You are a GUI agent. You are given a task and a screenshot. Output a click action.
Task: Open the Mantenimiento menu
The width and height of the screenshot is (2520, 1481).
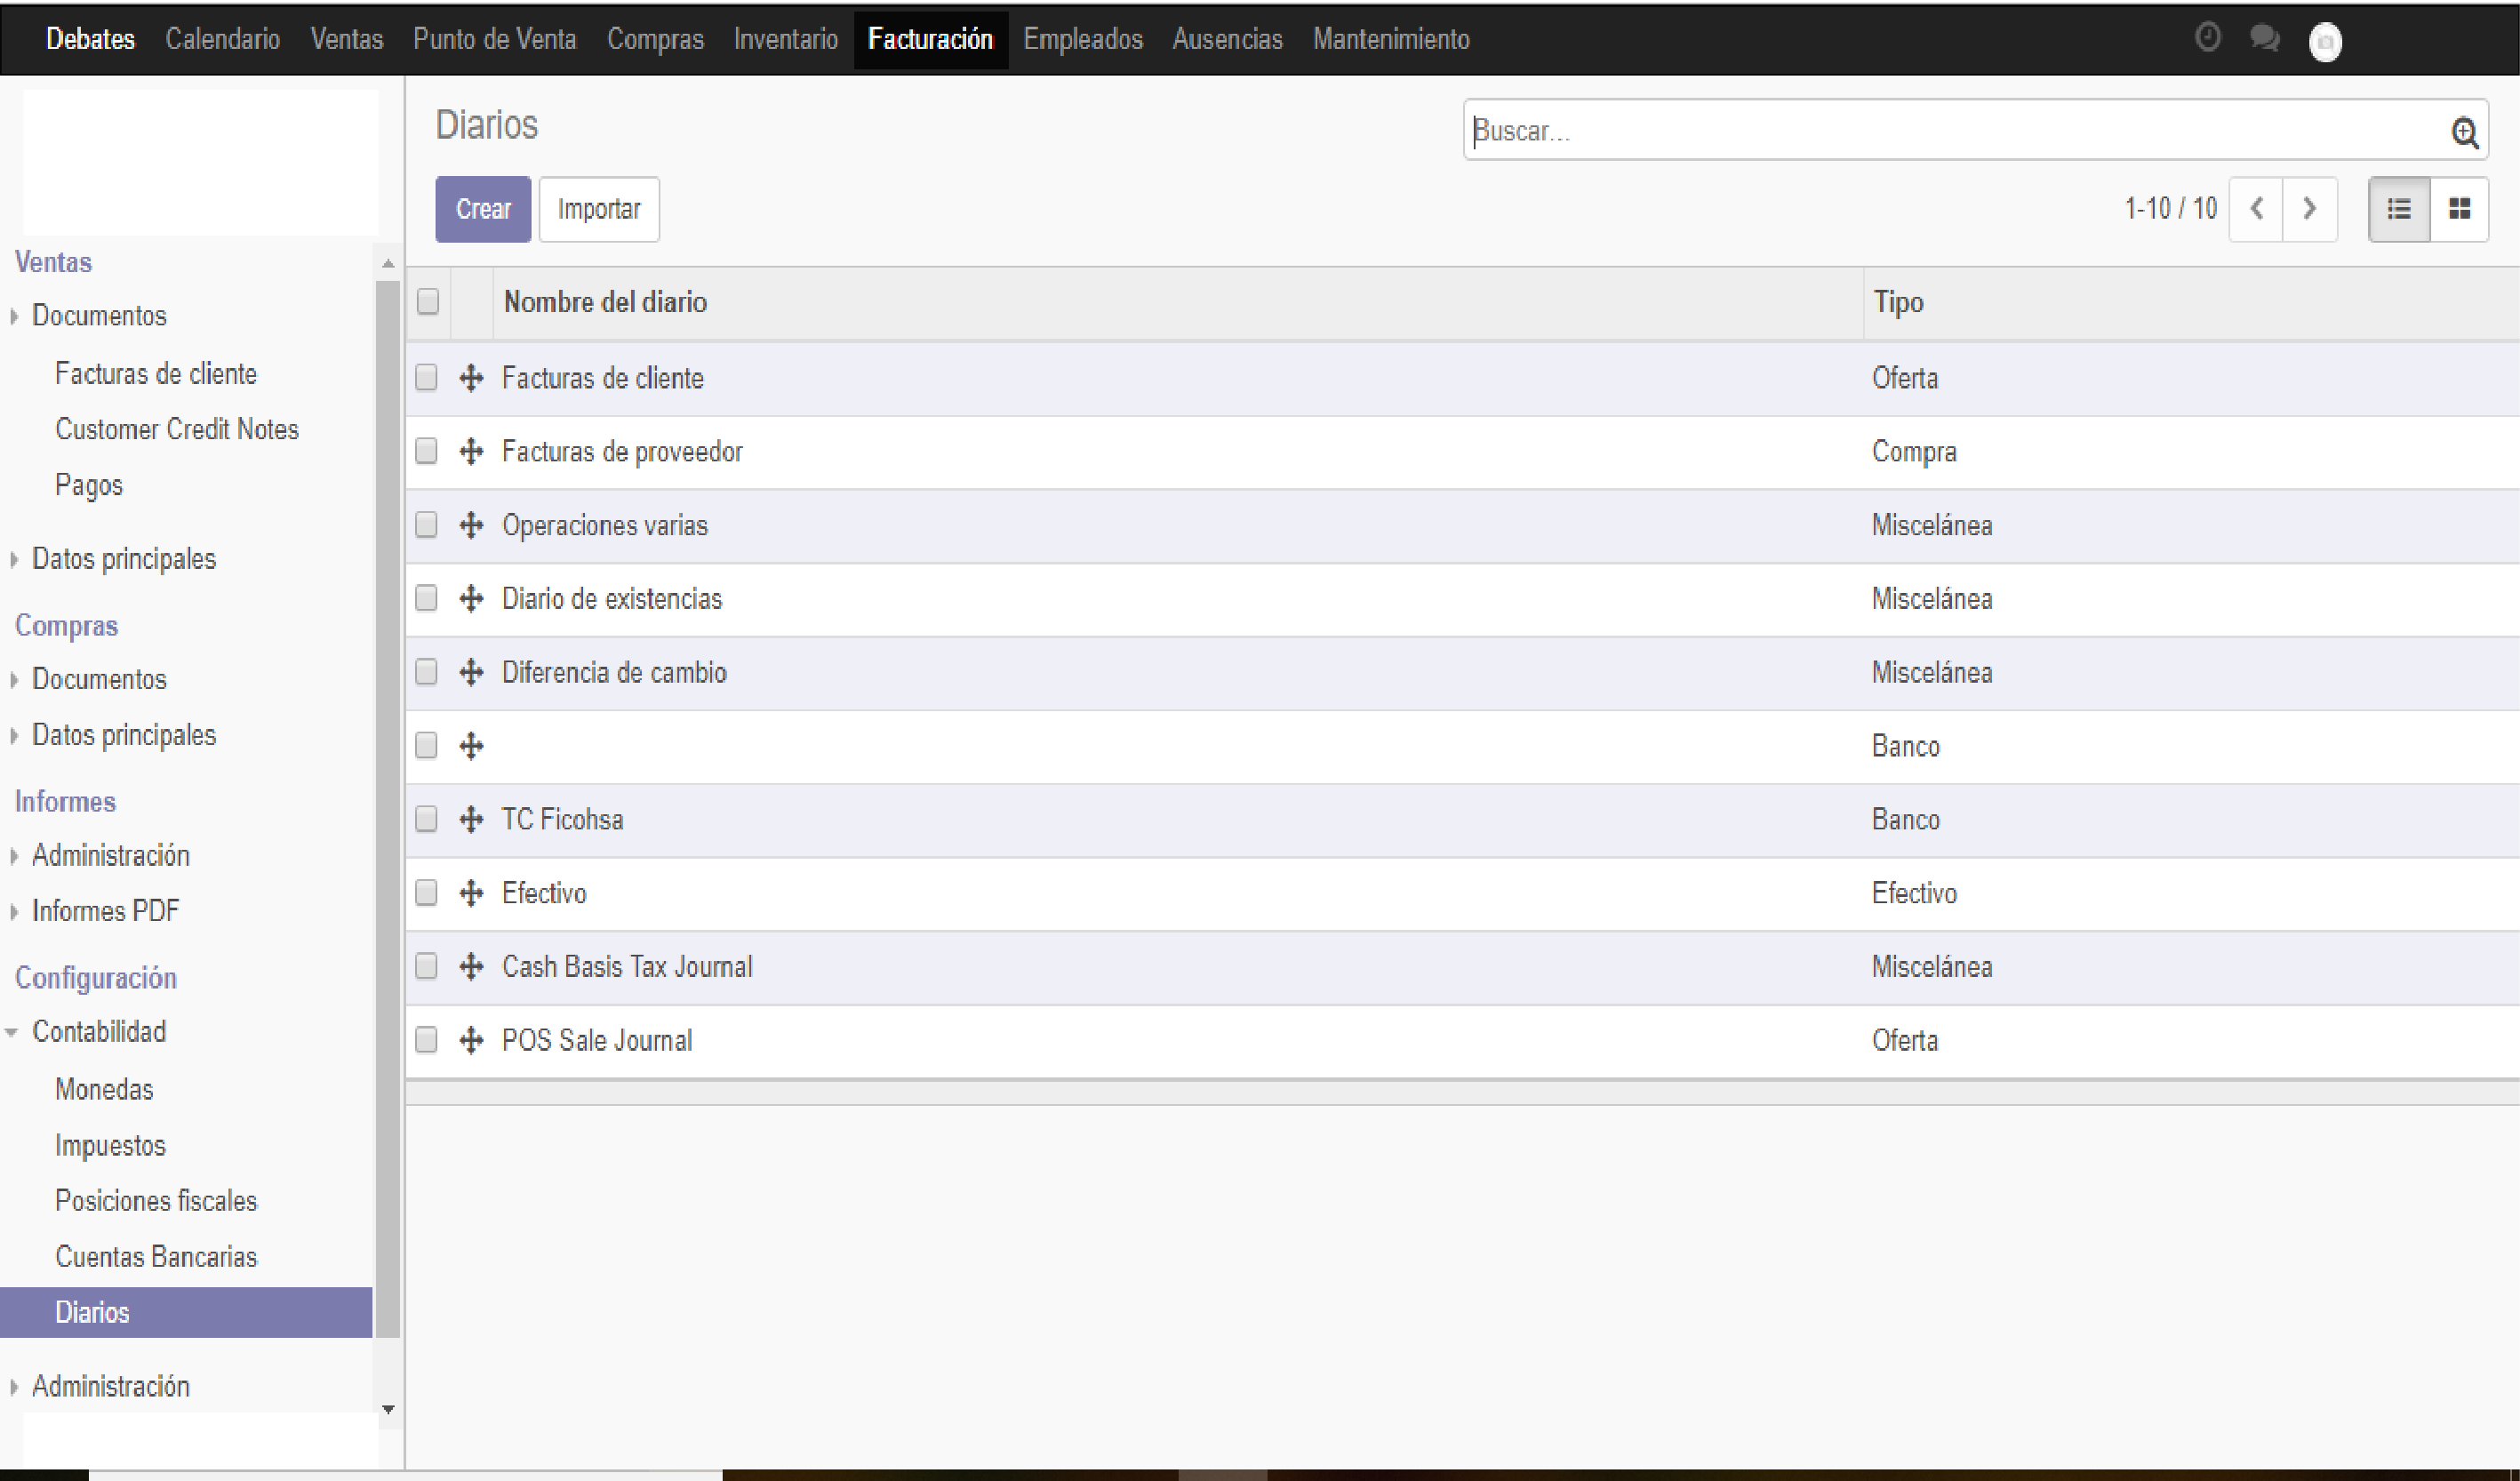click(1390, 39)
